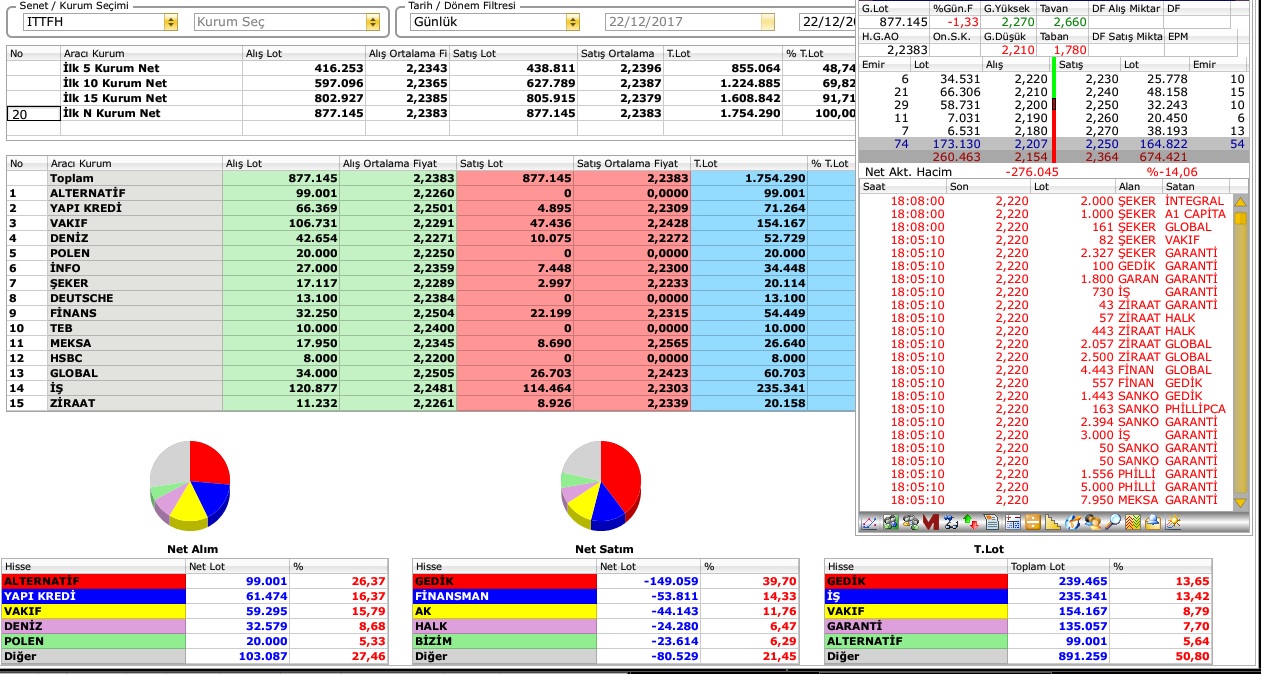Click the Saat column header in trades

click(903, 186)
